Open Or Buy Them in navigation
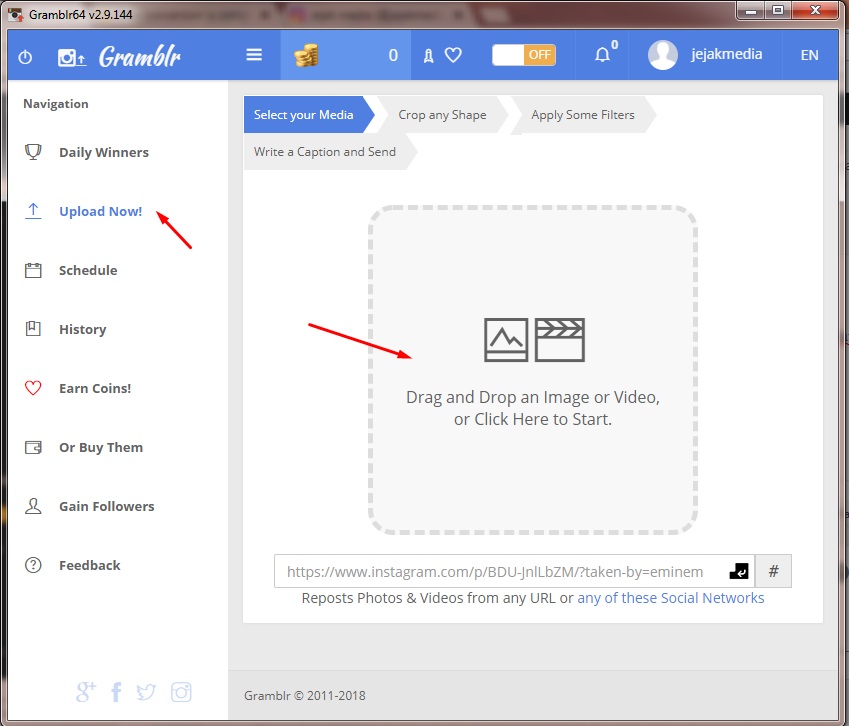 101,447
